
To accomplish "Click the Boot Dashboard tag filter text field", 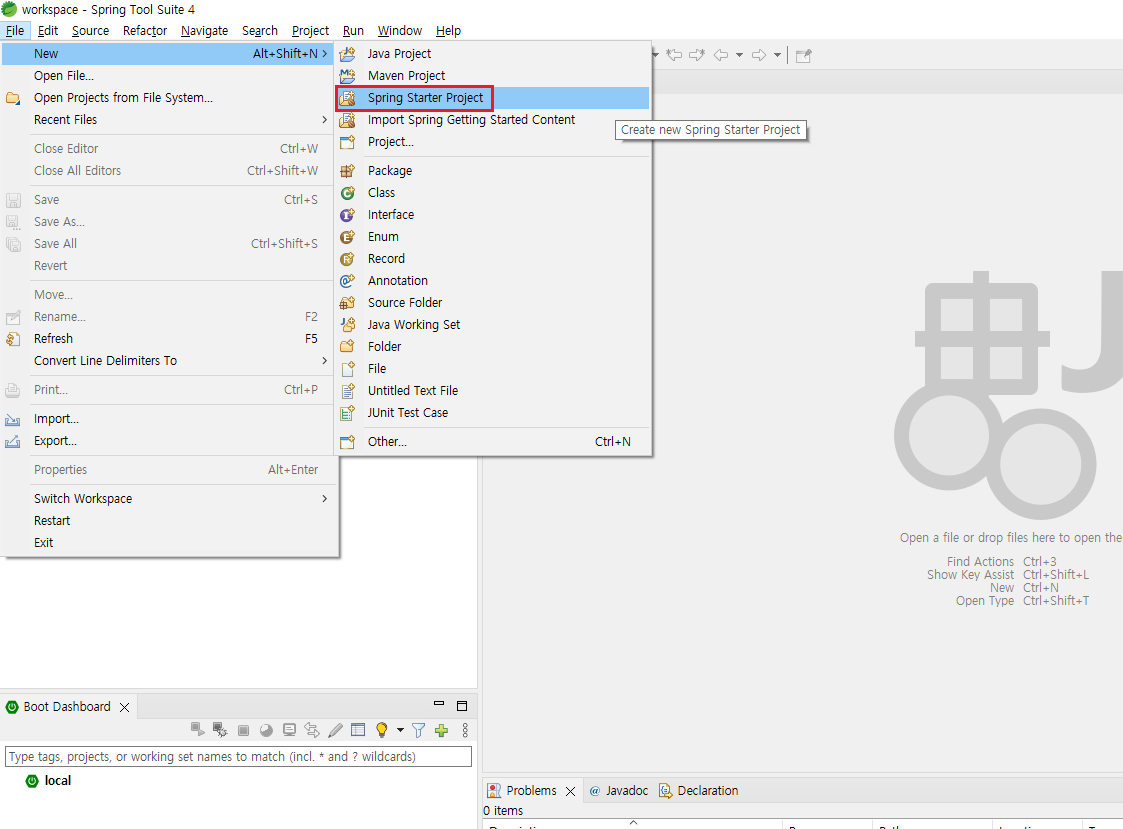I will pos(238,756).
